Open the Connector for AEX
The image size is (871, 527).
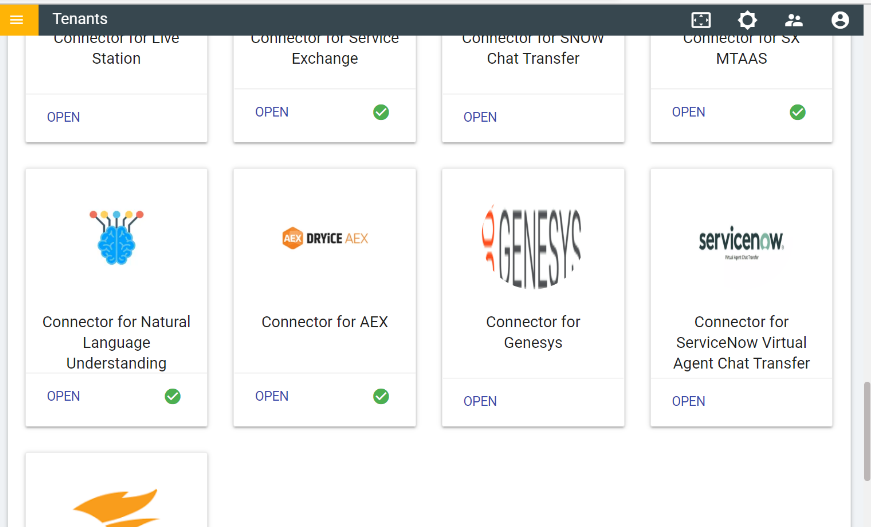pyautogui.click(x=272, y=396)
